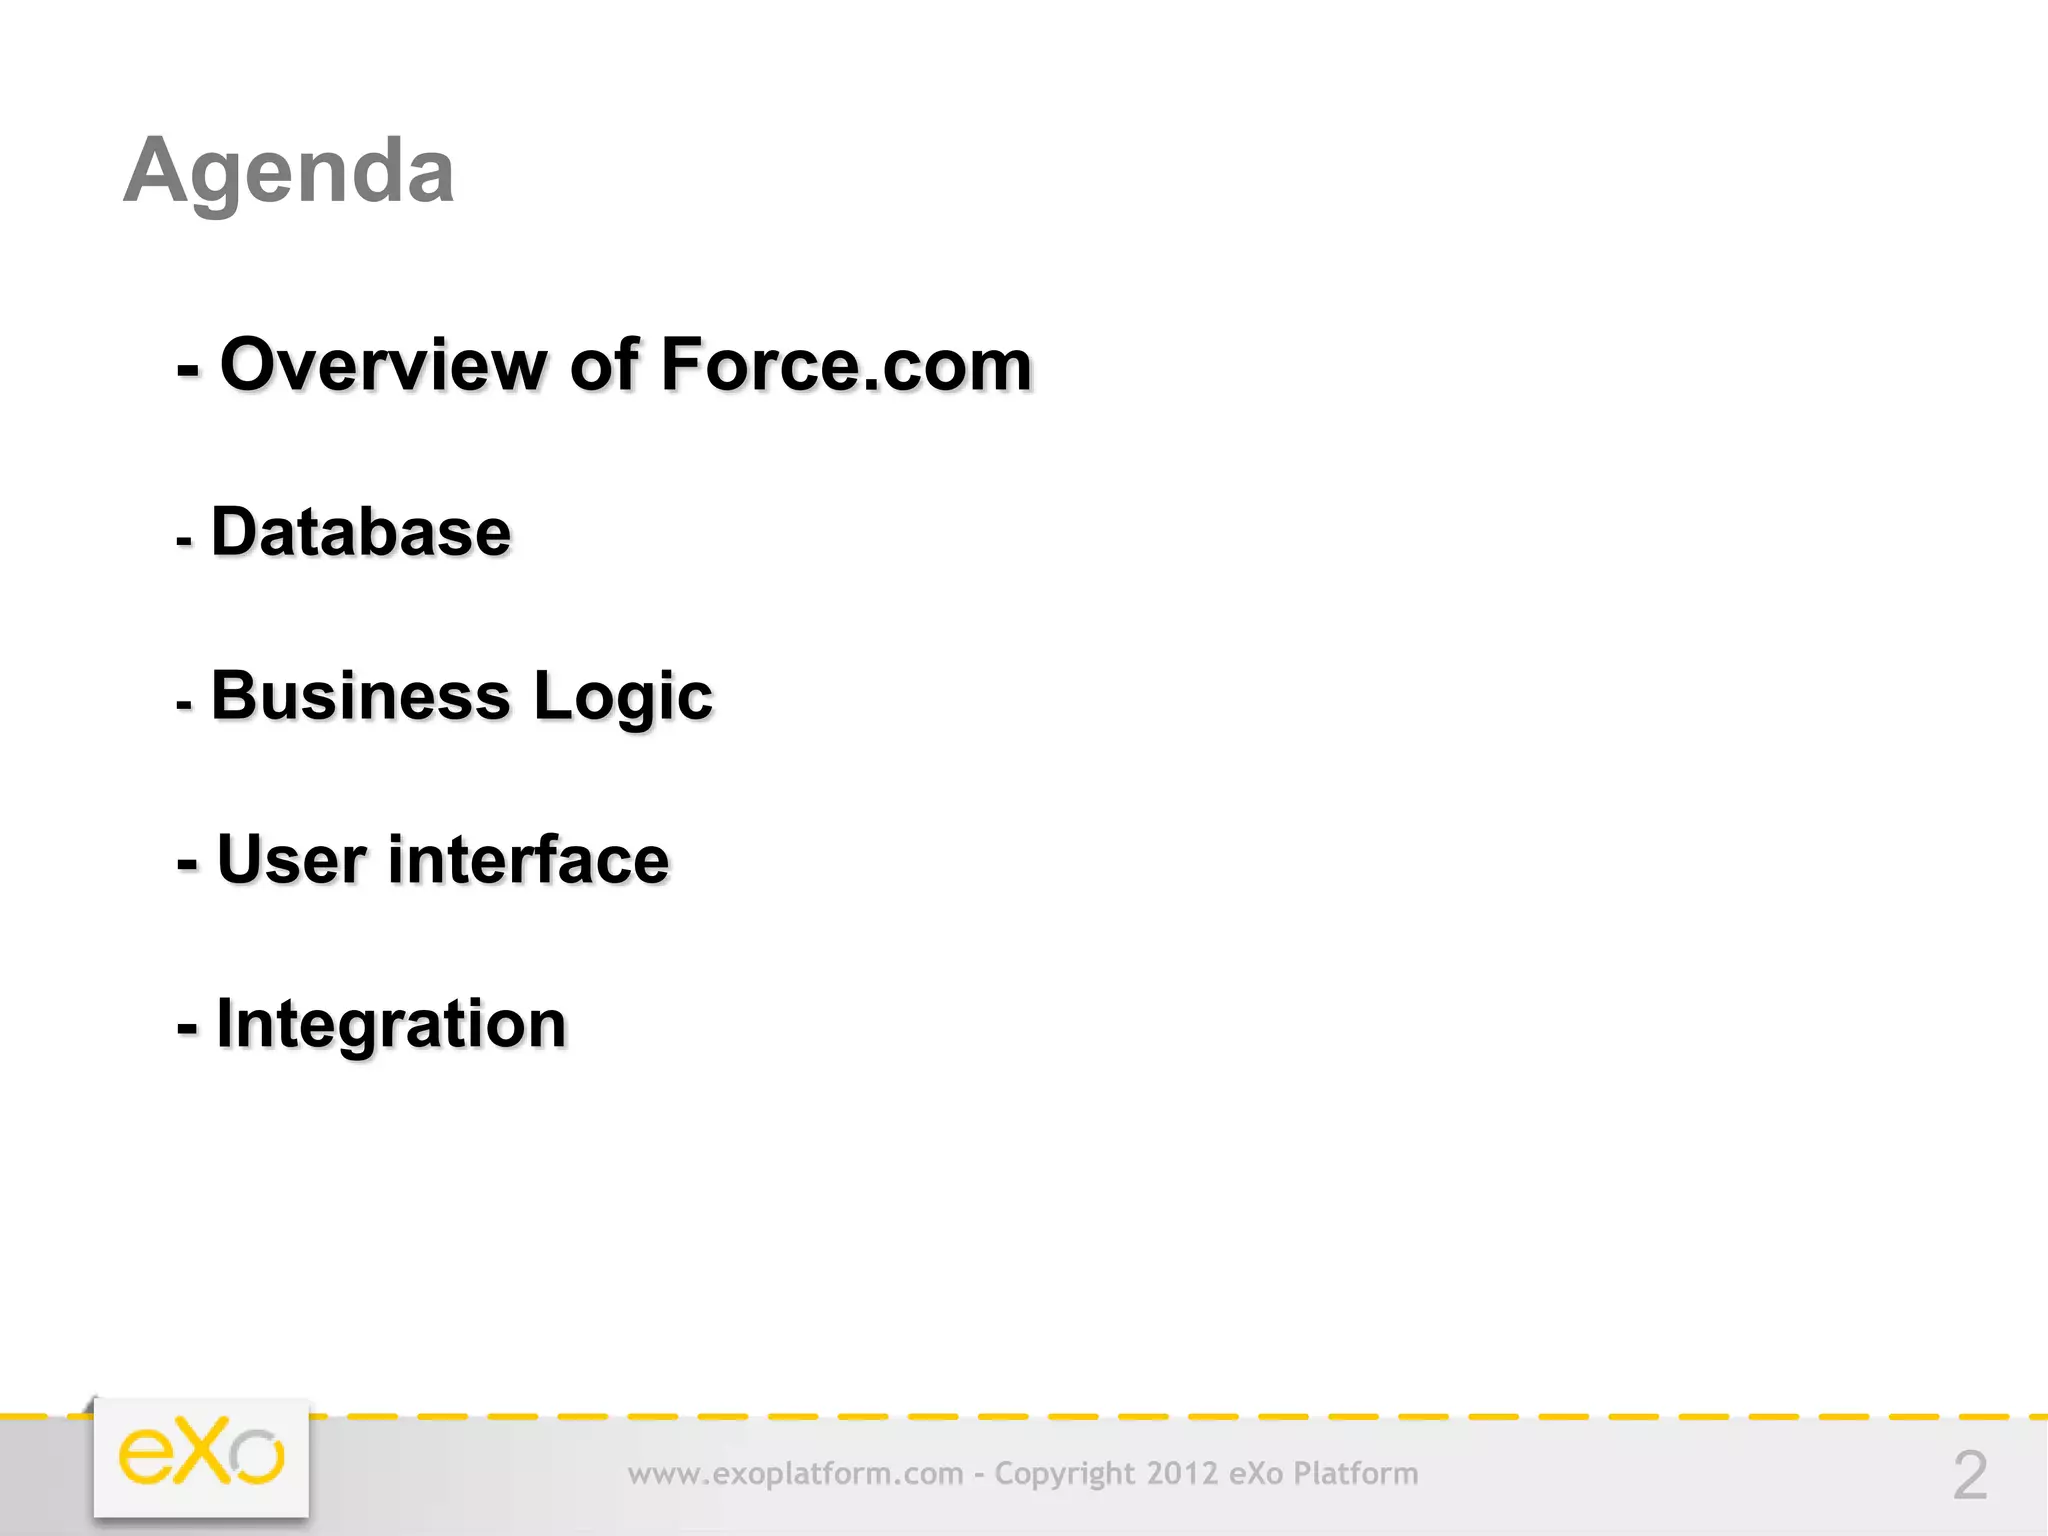Click the word Force.com in first bullet

pos(846,364)
